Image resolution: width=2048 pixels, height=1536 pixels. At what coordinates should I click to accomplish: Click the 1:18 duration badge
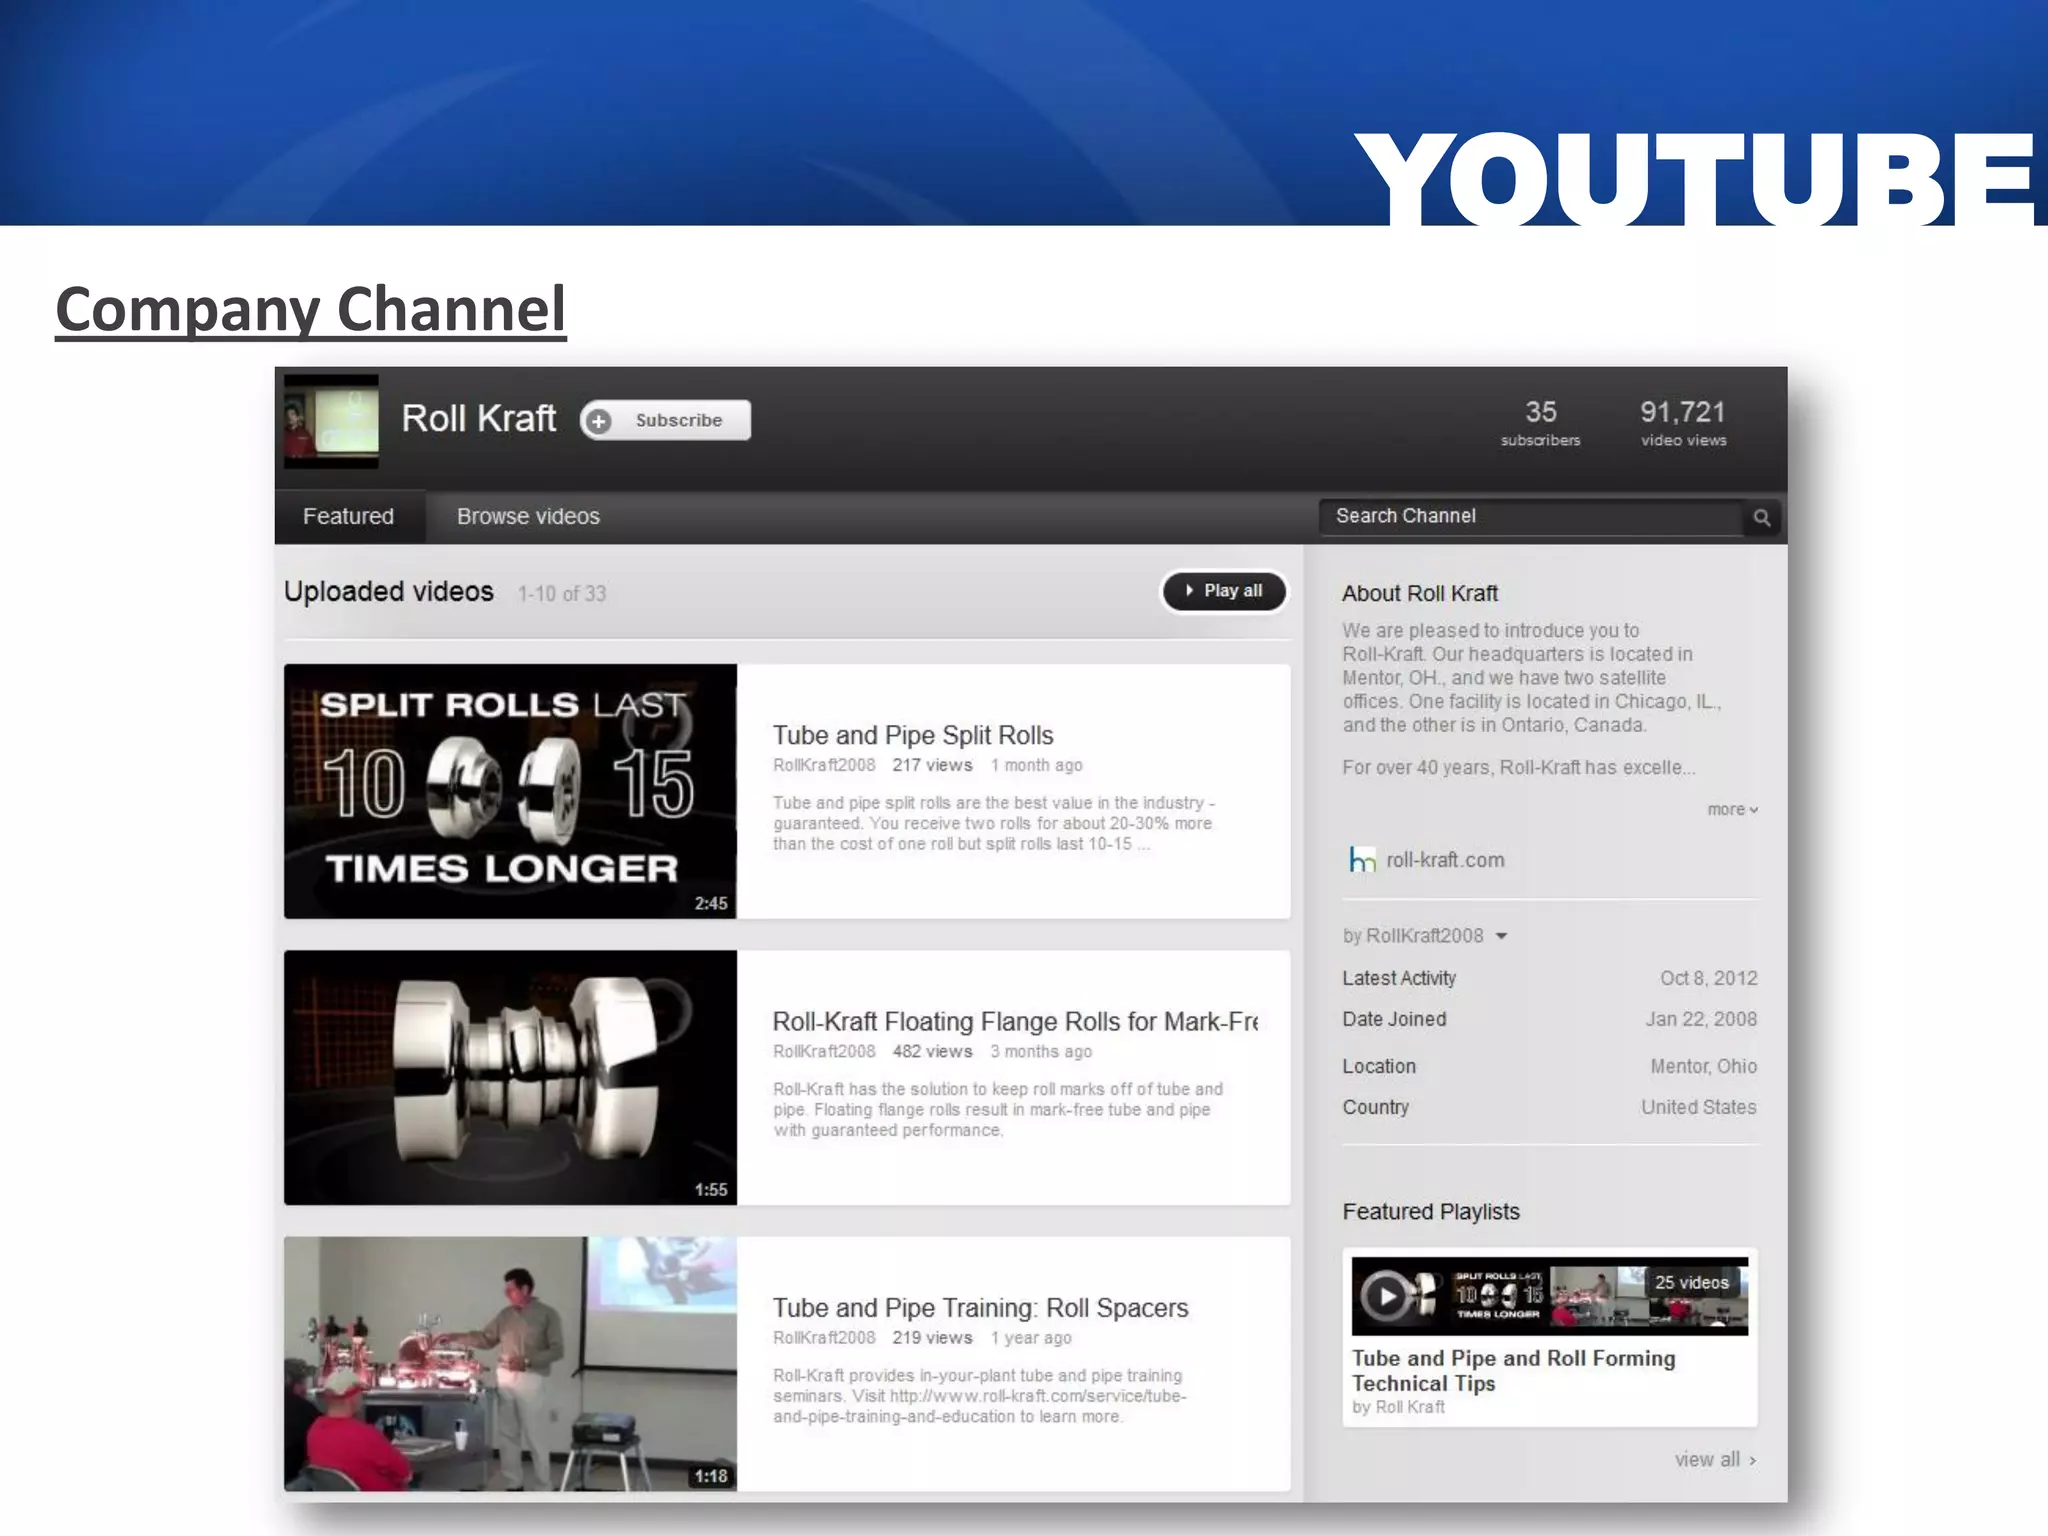pyautogui.click(x=711, y=1476)
